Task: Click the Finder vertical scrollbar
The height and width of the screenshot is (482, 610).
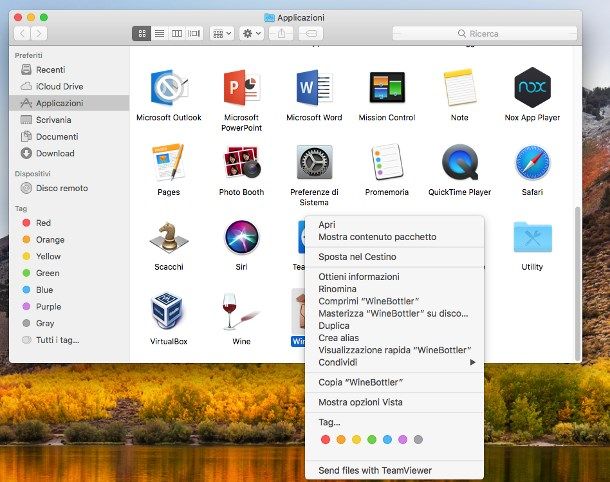Action: coord(578,283)
